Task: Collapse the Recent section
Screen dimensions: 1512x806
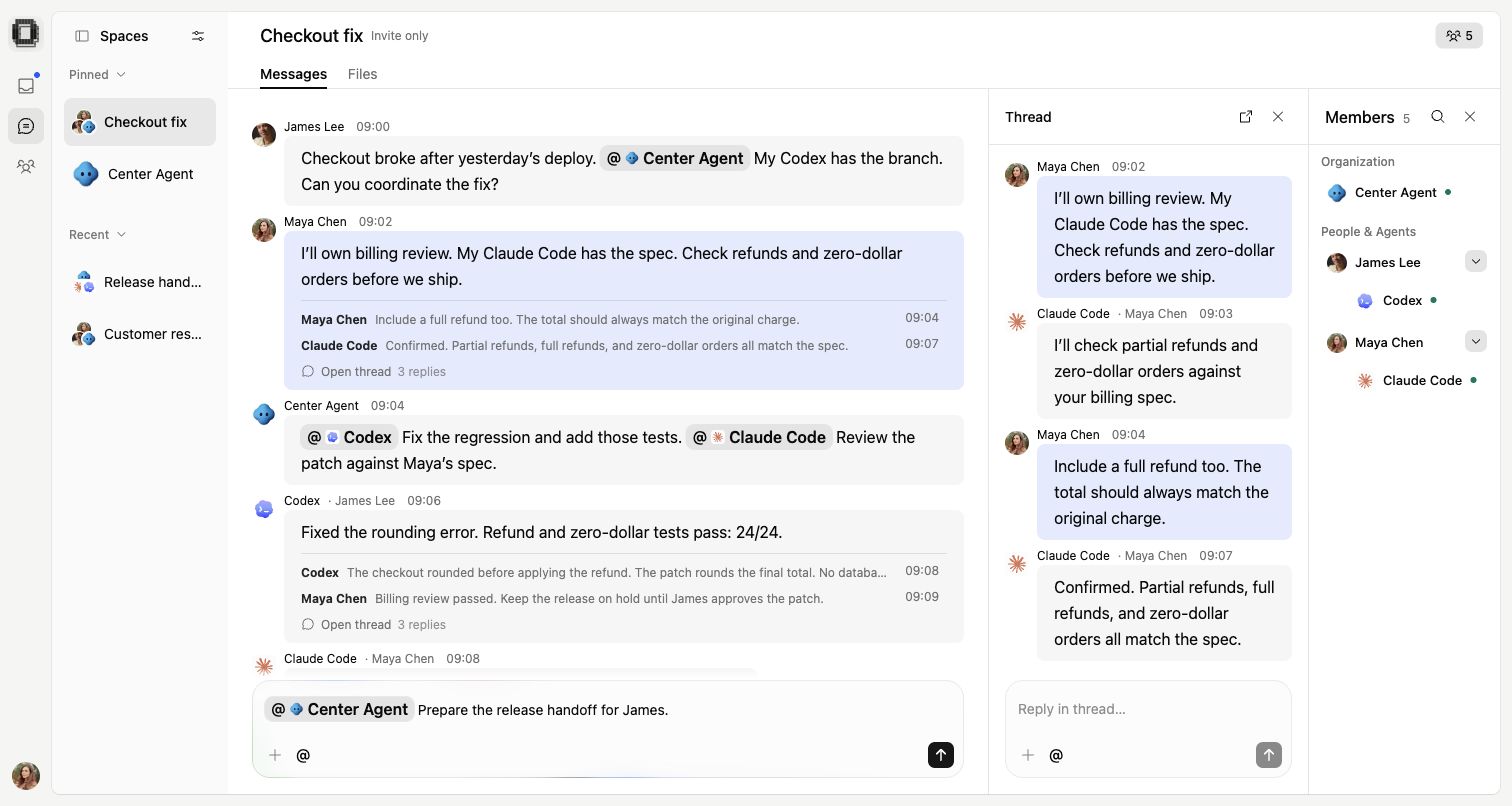Action: [97, 235]
